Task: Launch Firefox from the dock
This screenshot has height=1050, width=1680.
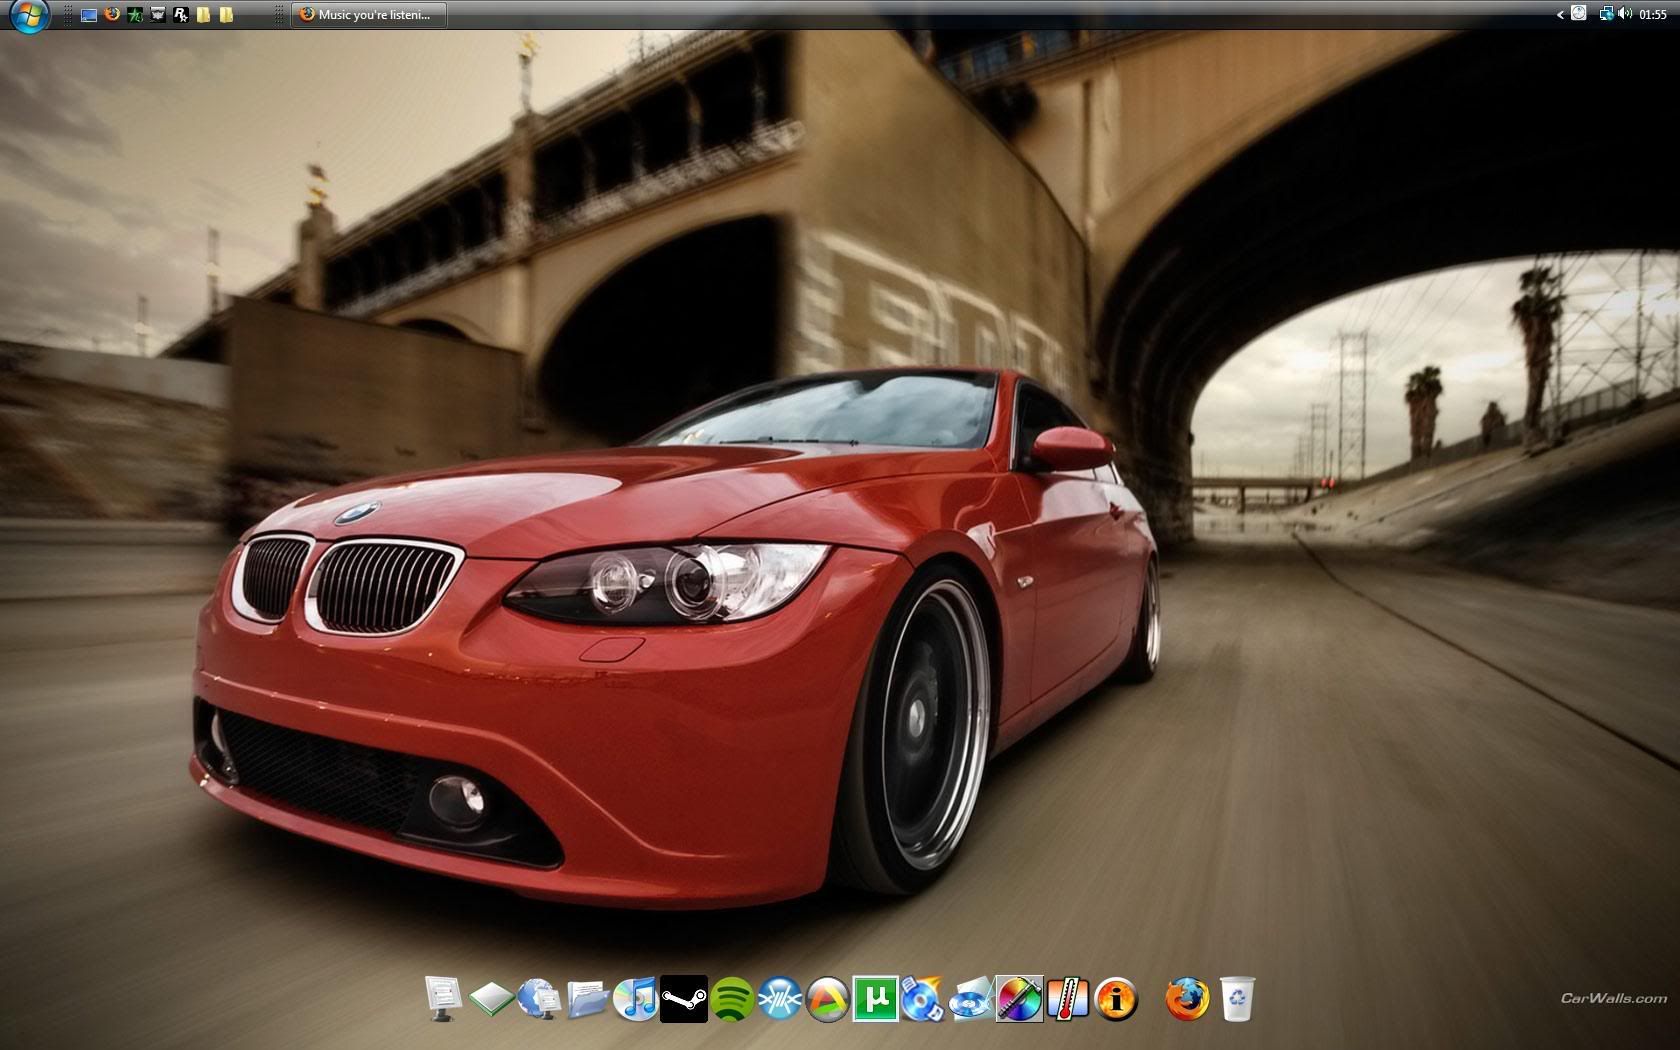Action: [x=1187, y=999]
